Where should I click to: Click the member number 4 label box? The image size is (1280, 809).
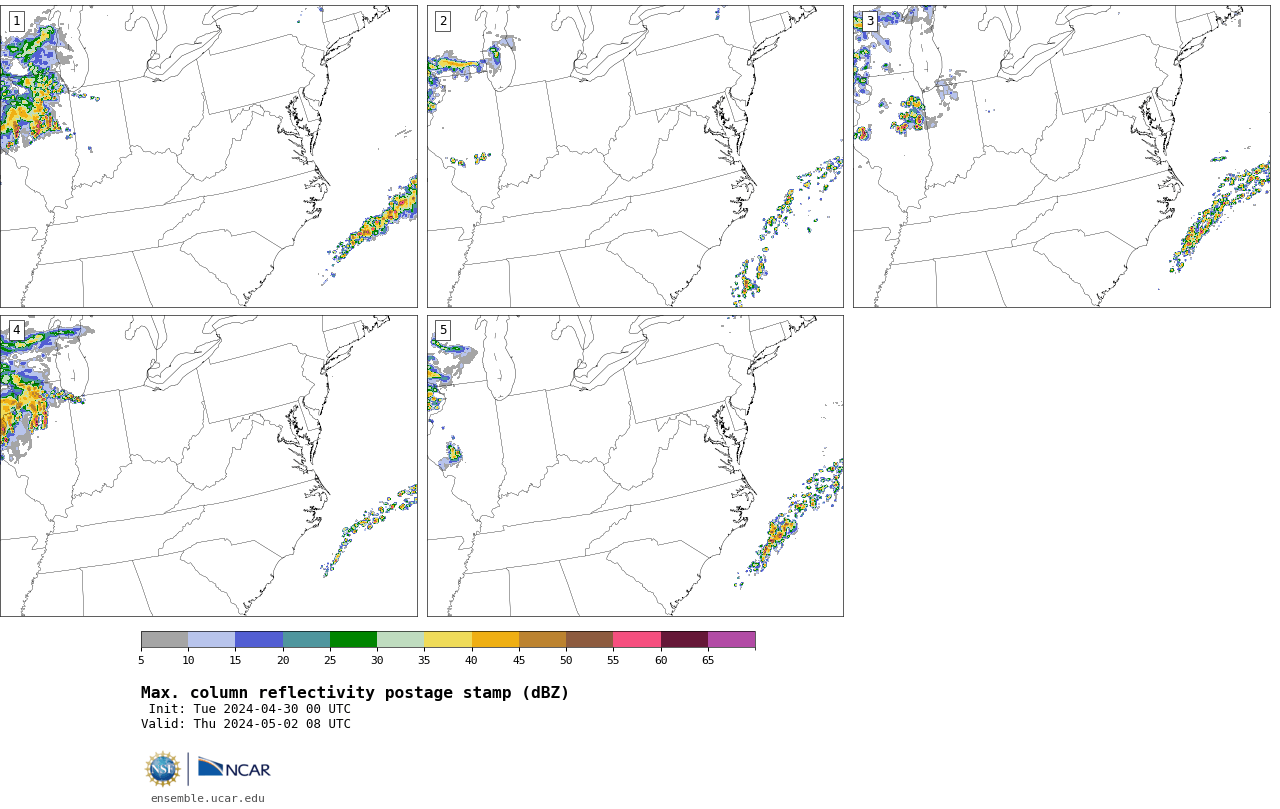(16, 330)
